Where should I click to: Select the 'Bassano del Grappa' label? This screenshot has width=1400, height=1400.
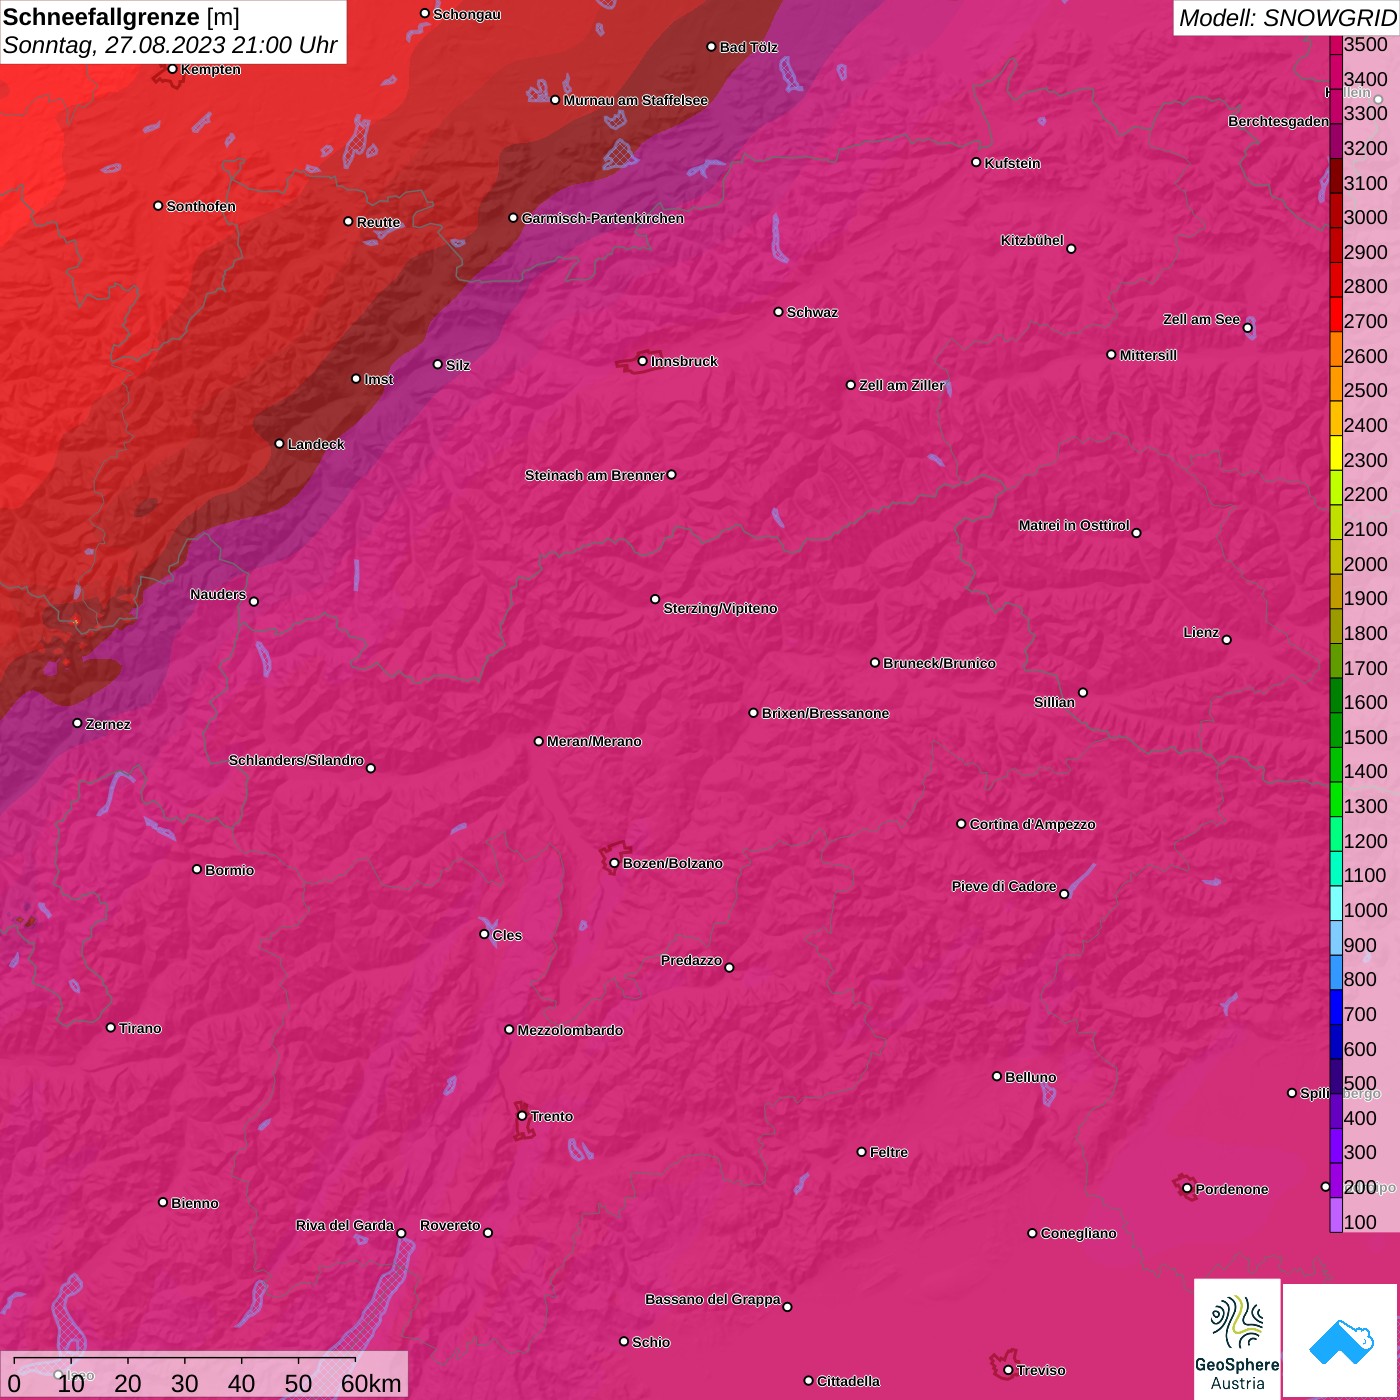click(x=713, y=1299)
